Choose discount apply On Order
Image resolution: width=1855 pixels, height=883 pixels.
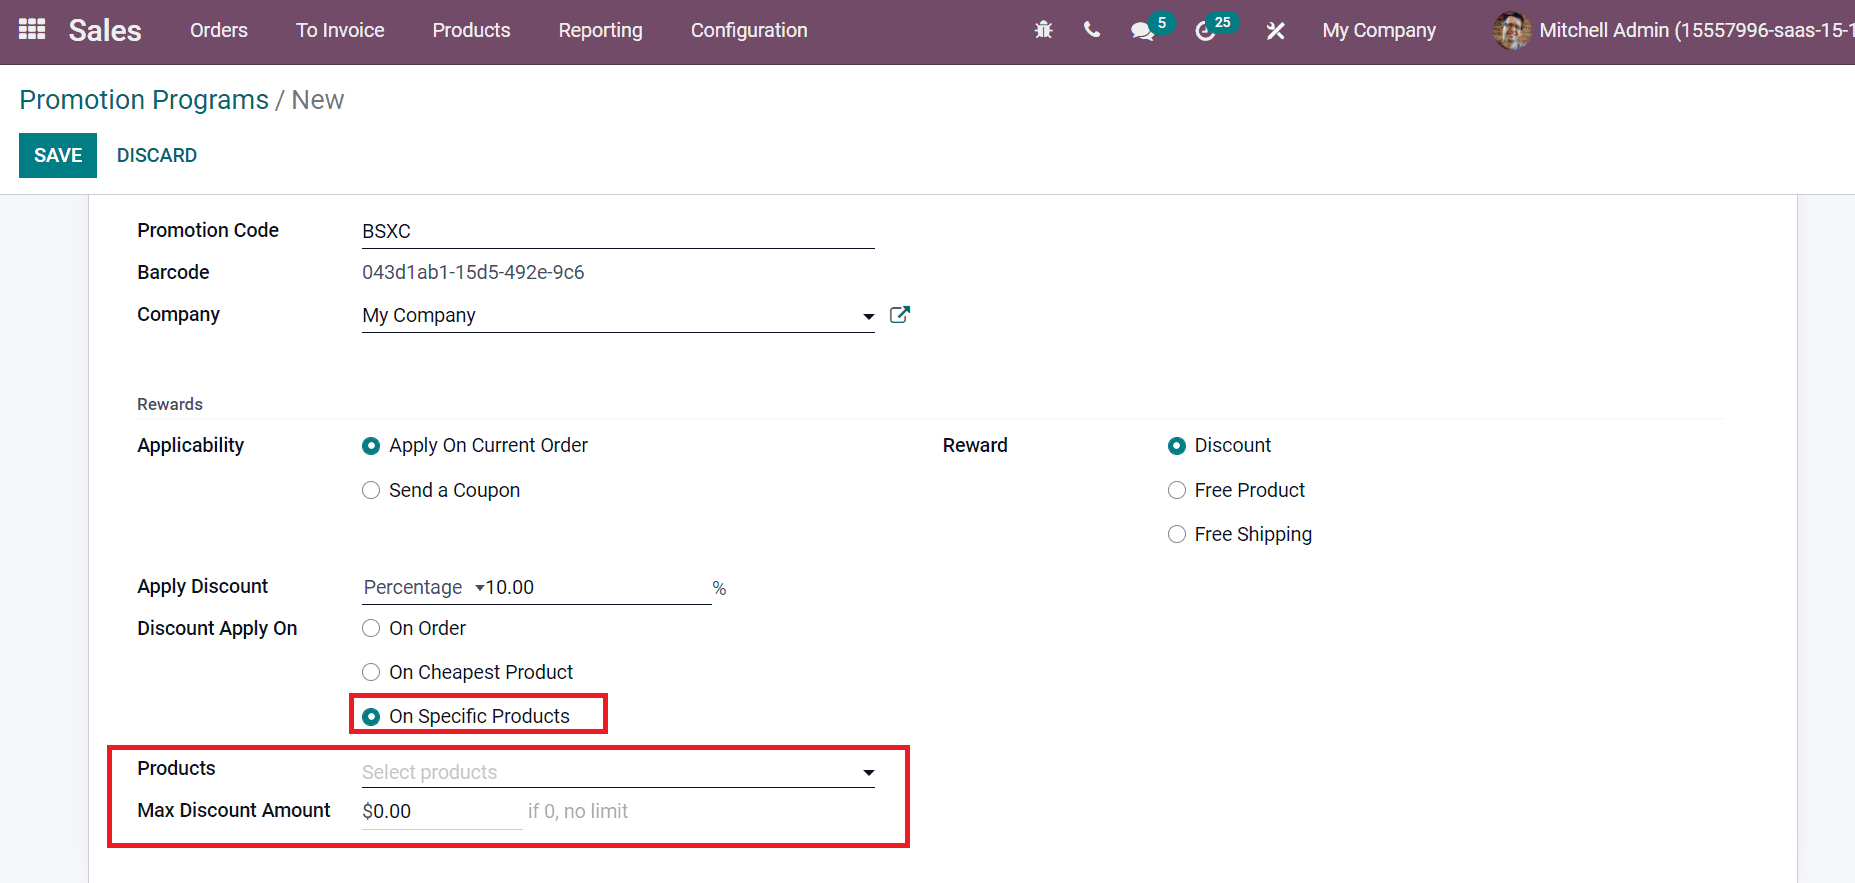(371, 628)
